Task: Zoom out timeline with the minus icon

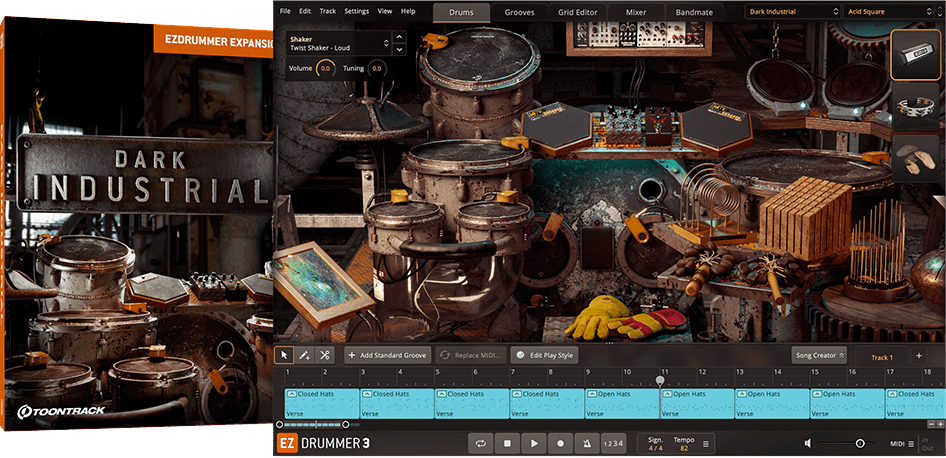Action: pos(932,424)
